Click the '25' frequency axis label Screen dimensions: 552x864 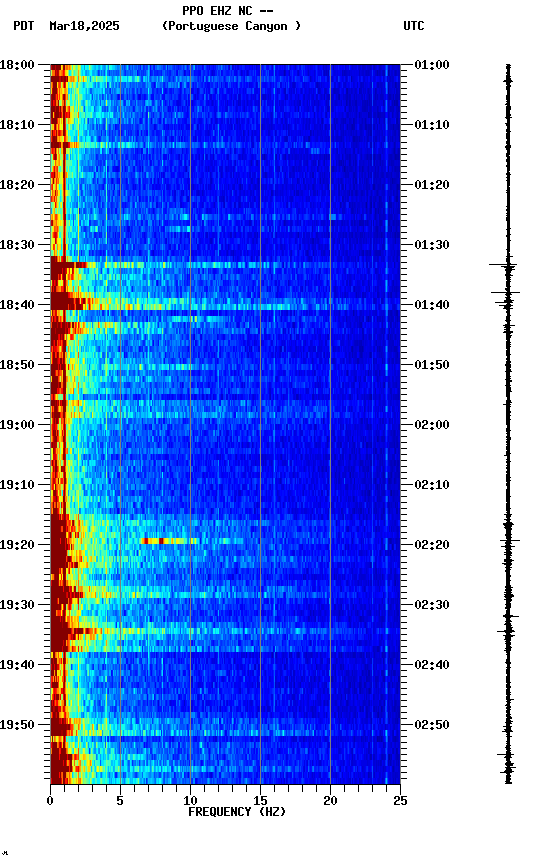tap(400, 801)
